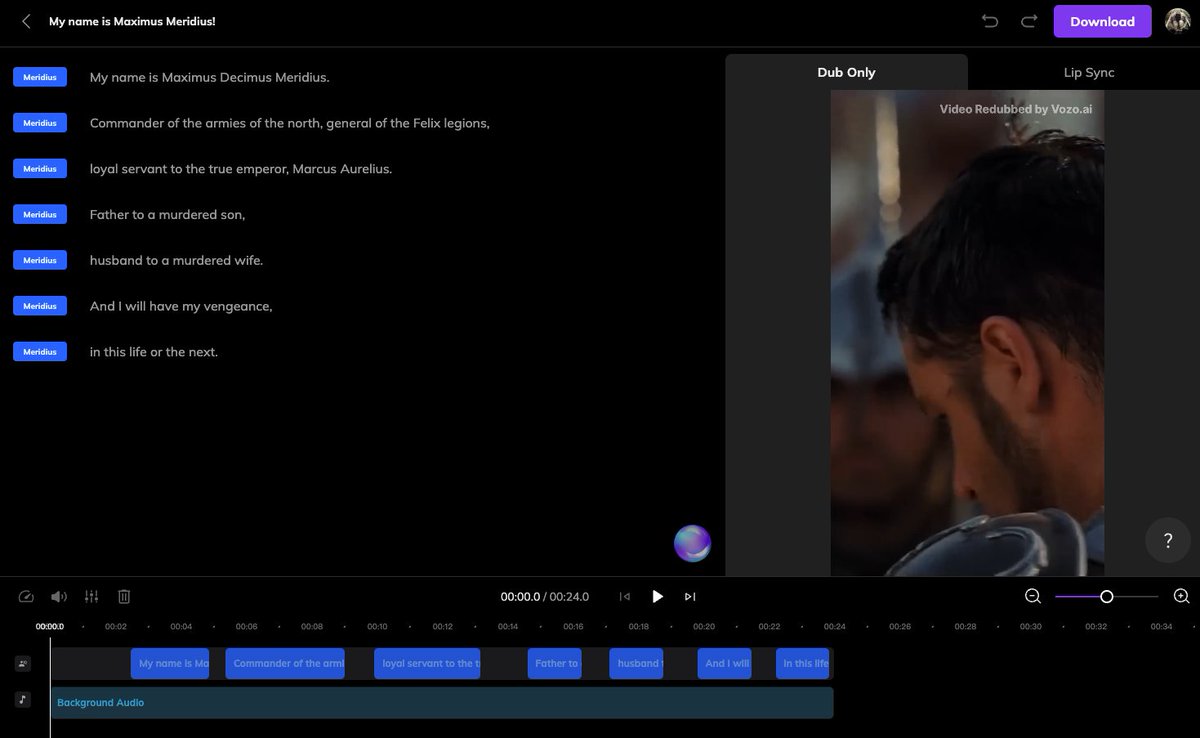Click Meridius tag beside 'loyal servant'
The image size is (1200, 738).
40,168
